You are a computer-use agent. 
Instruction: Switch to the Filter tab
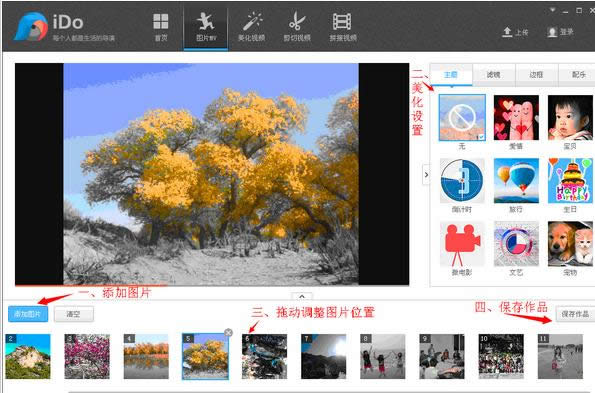pos(493,75)
